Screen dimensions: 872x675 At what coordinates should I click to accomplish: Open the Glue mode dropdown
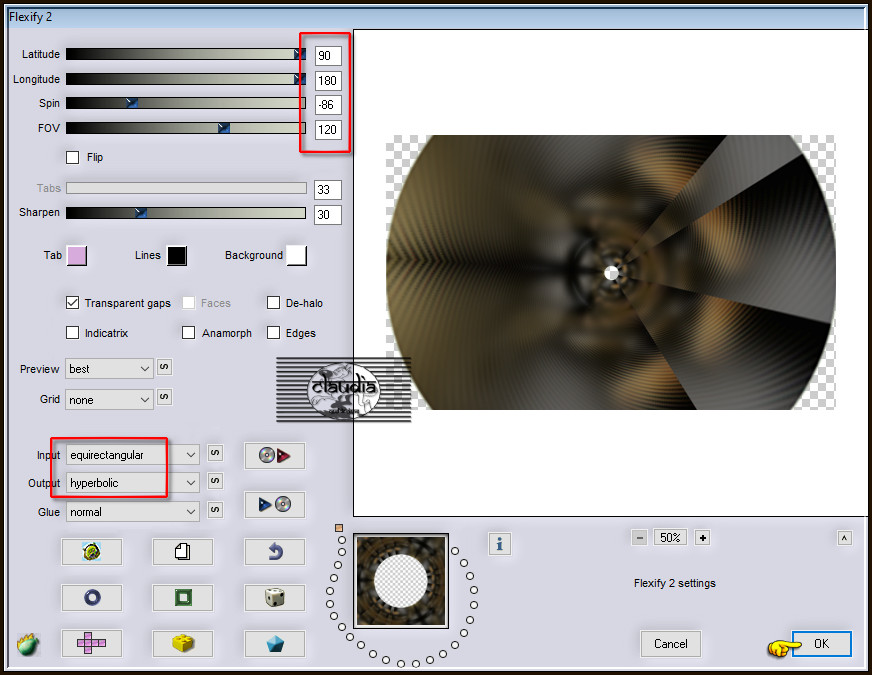coord(132,512)
